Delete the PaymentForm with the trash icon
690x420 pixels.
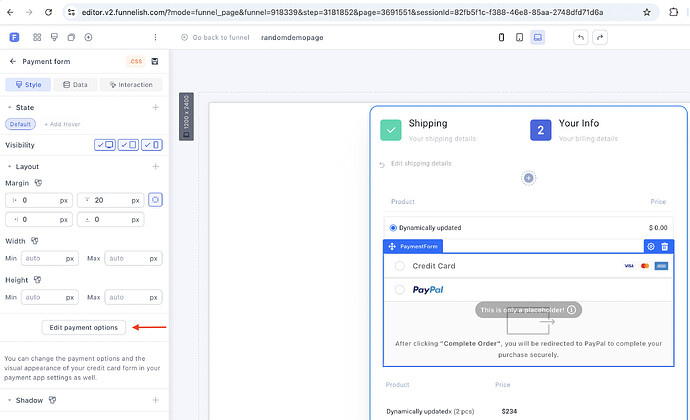pos(665,246)
